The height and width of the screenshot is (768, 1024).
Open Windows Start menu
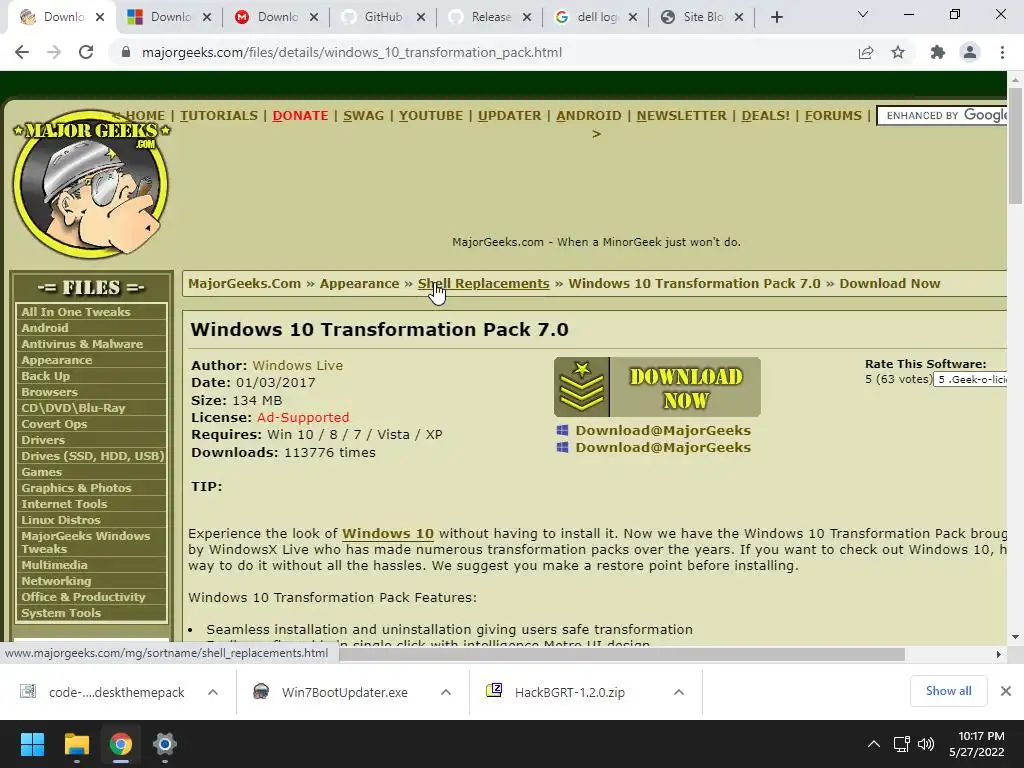pos(32,744)
